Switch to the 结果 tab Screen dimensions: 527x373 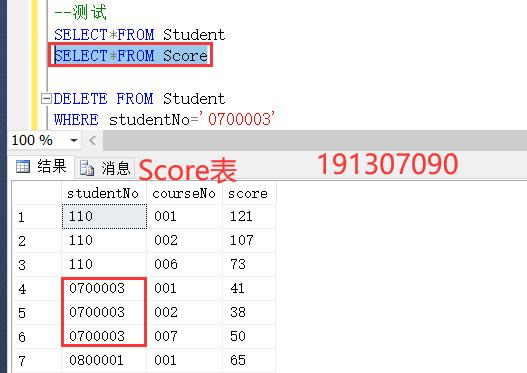click(41, 166)
